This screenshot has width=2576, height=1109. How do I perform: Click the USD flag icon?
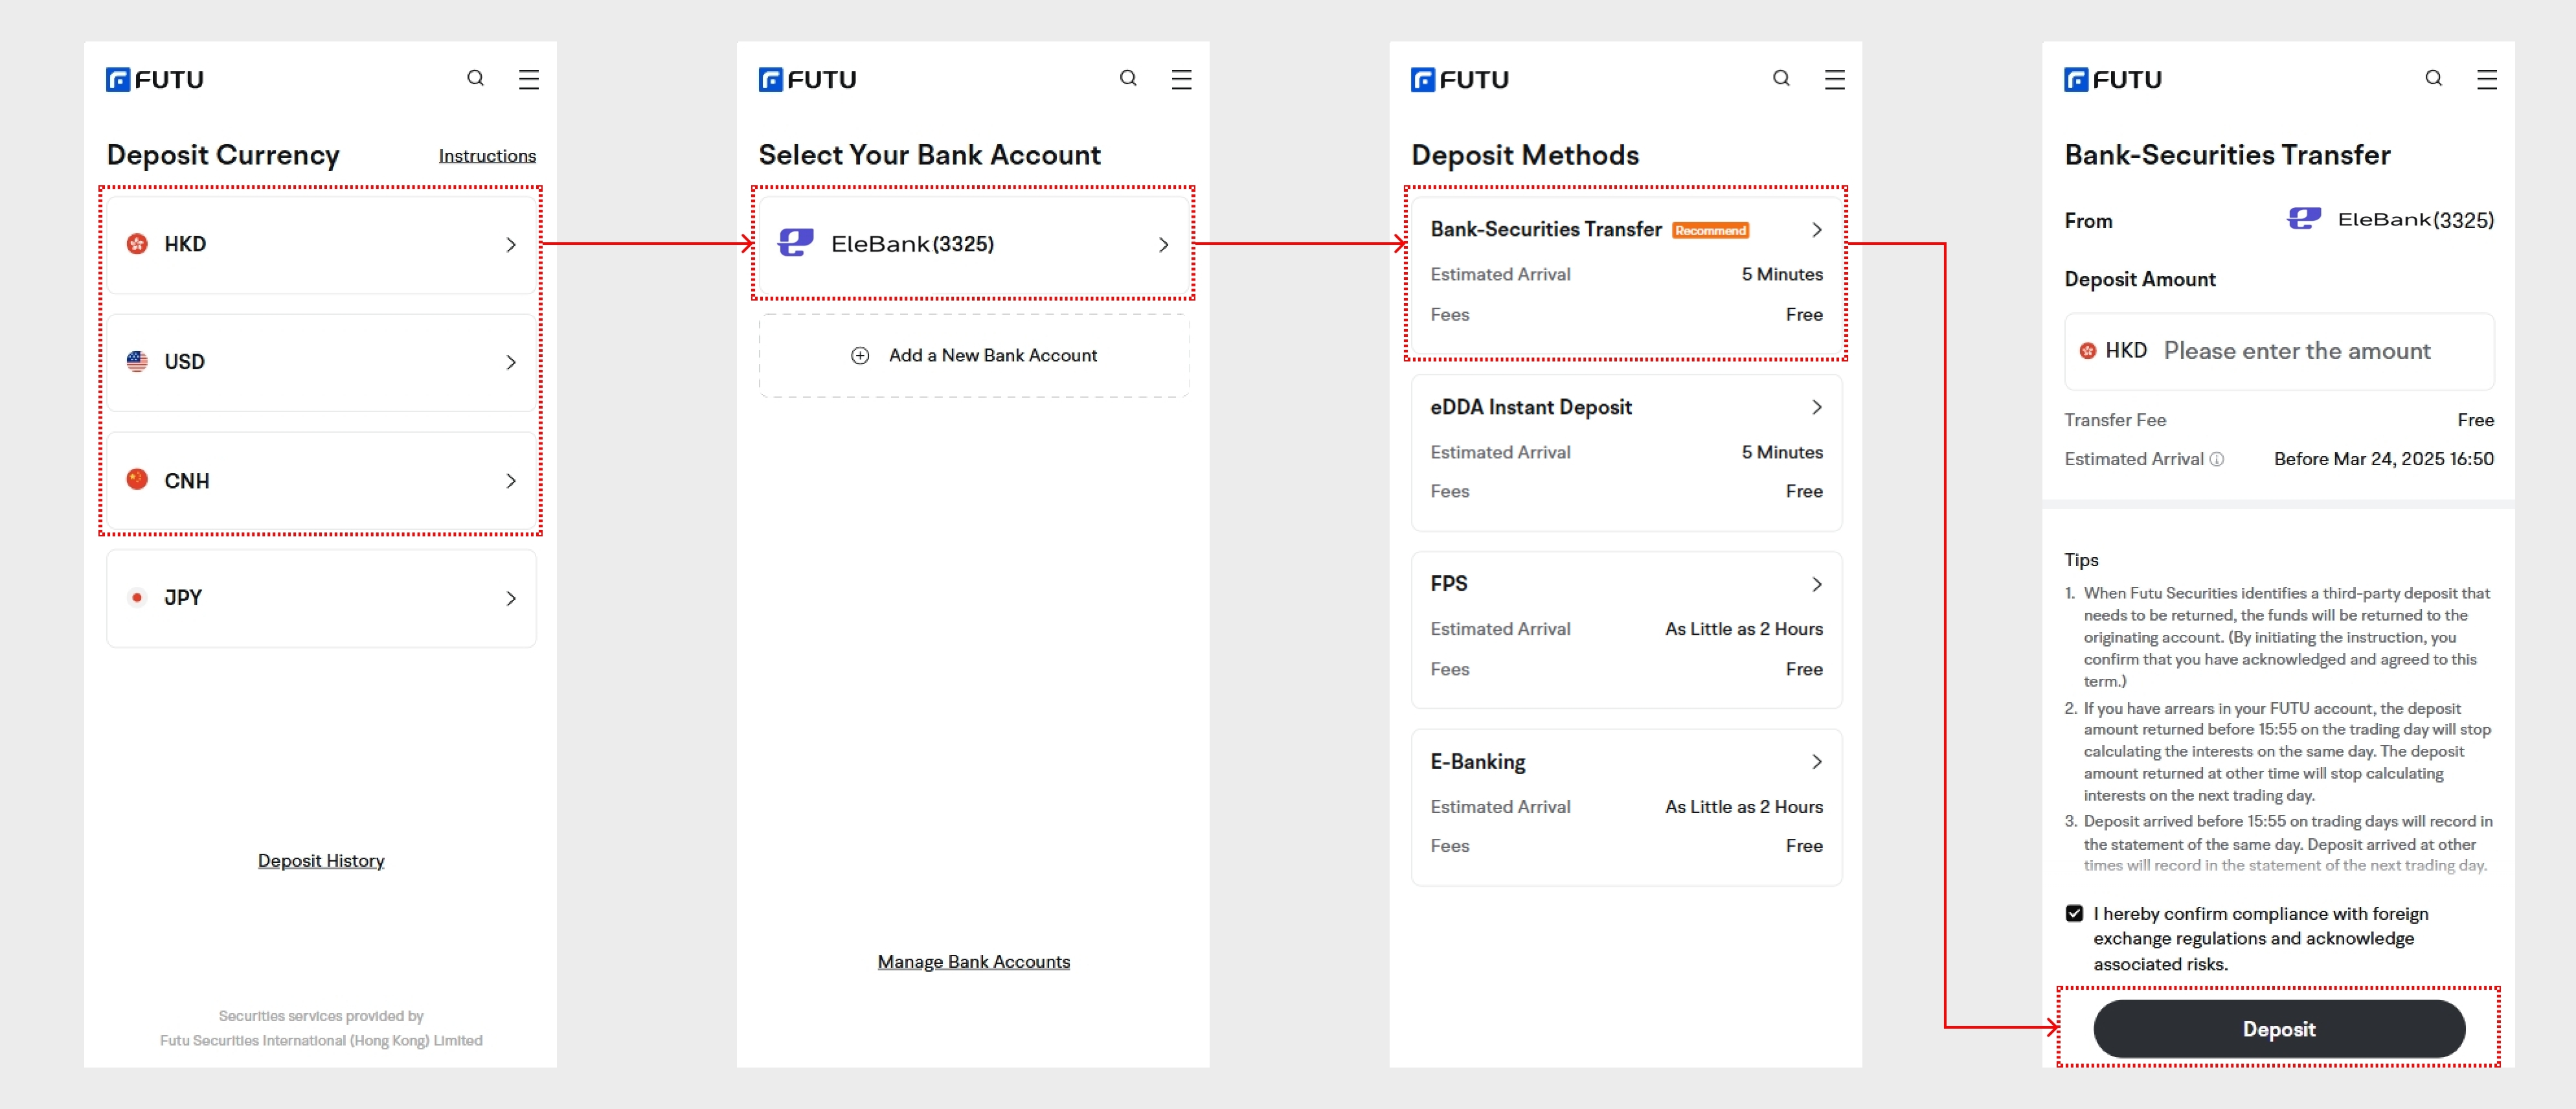tap(137, 361)
